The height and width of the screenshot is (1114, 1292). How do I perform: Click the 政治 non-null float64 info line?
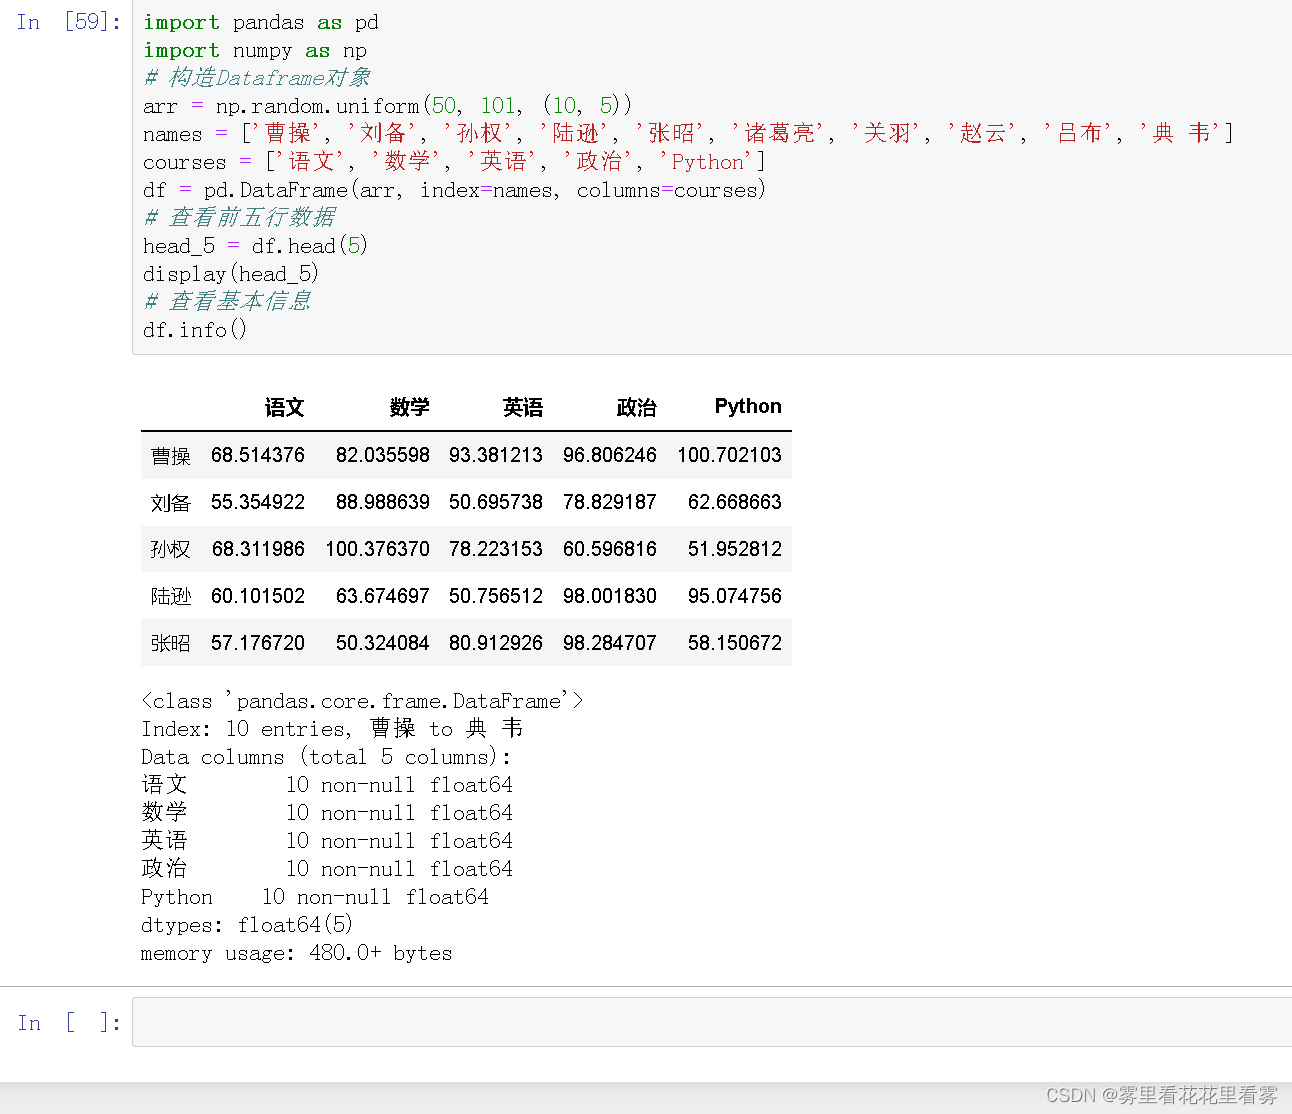pos(327,869)
